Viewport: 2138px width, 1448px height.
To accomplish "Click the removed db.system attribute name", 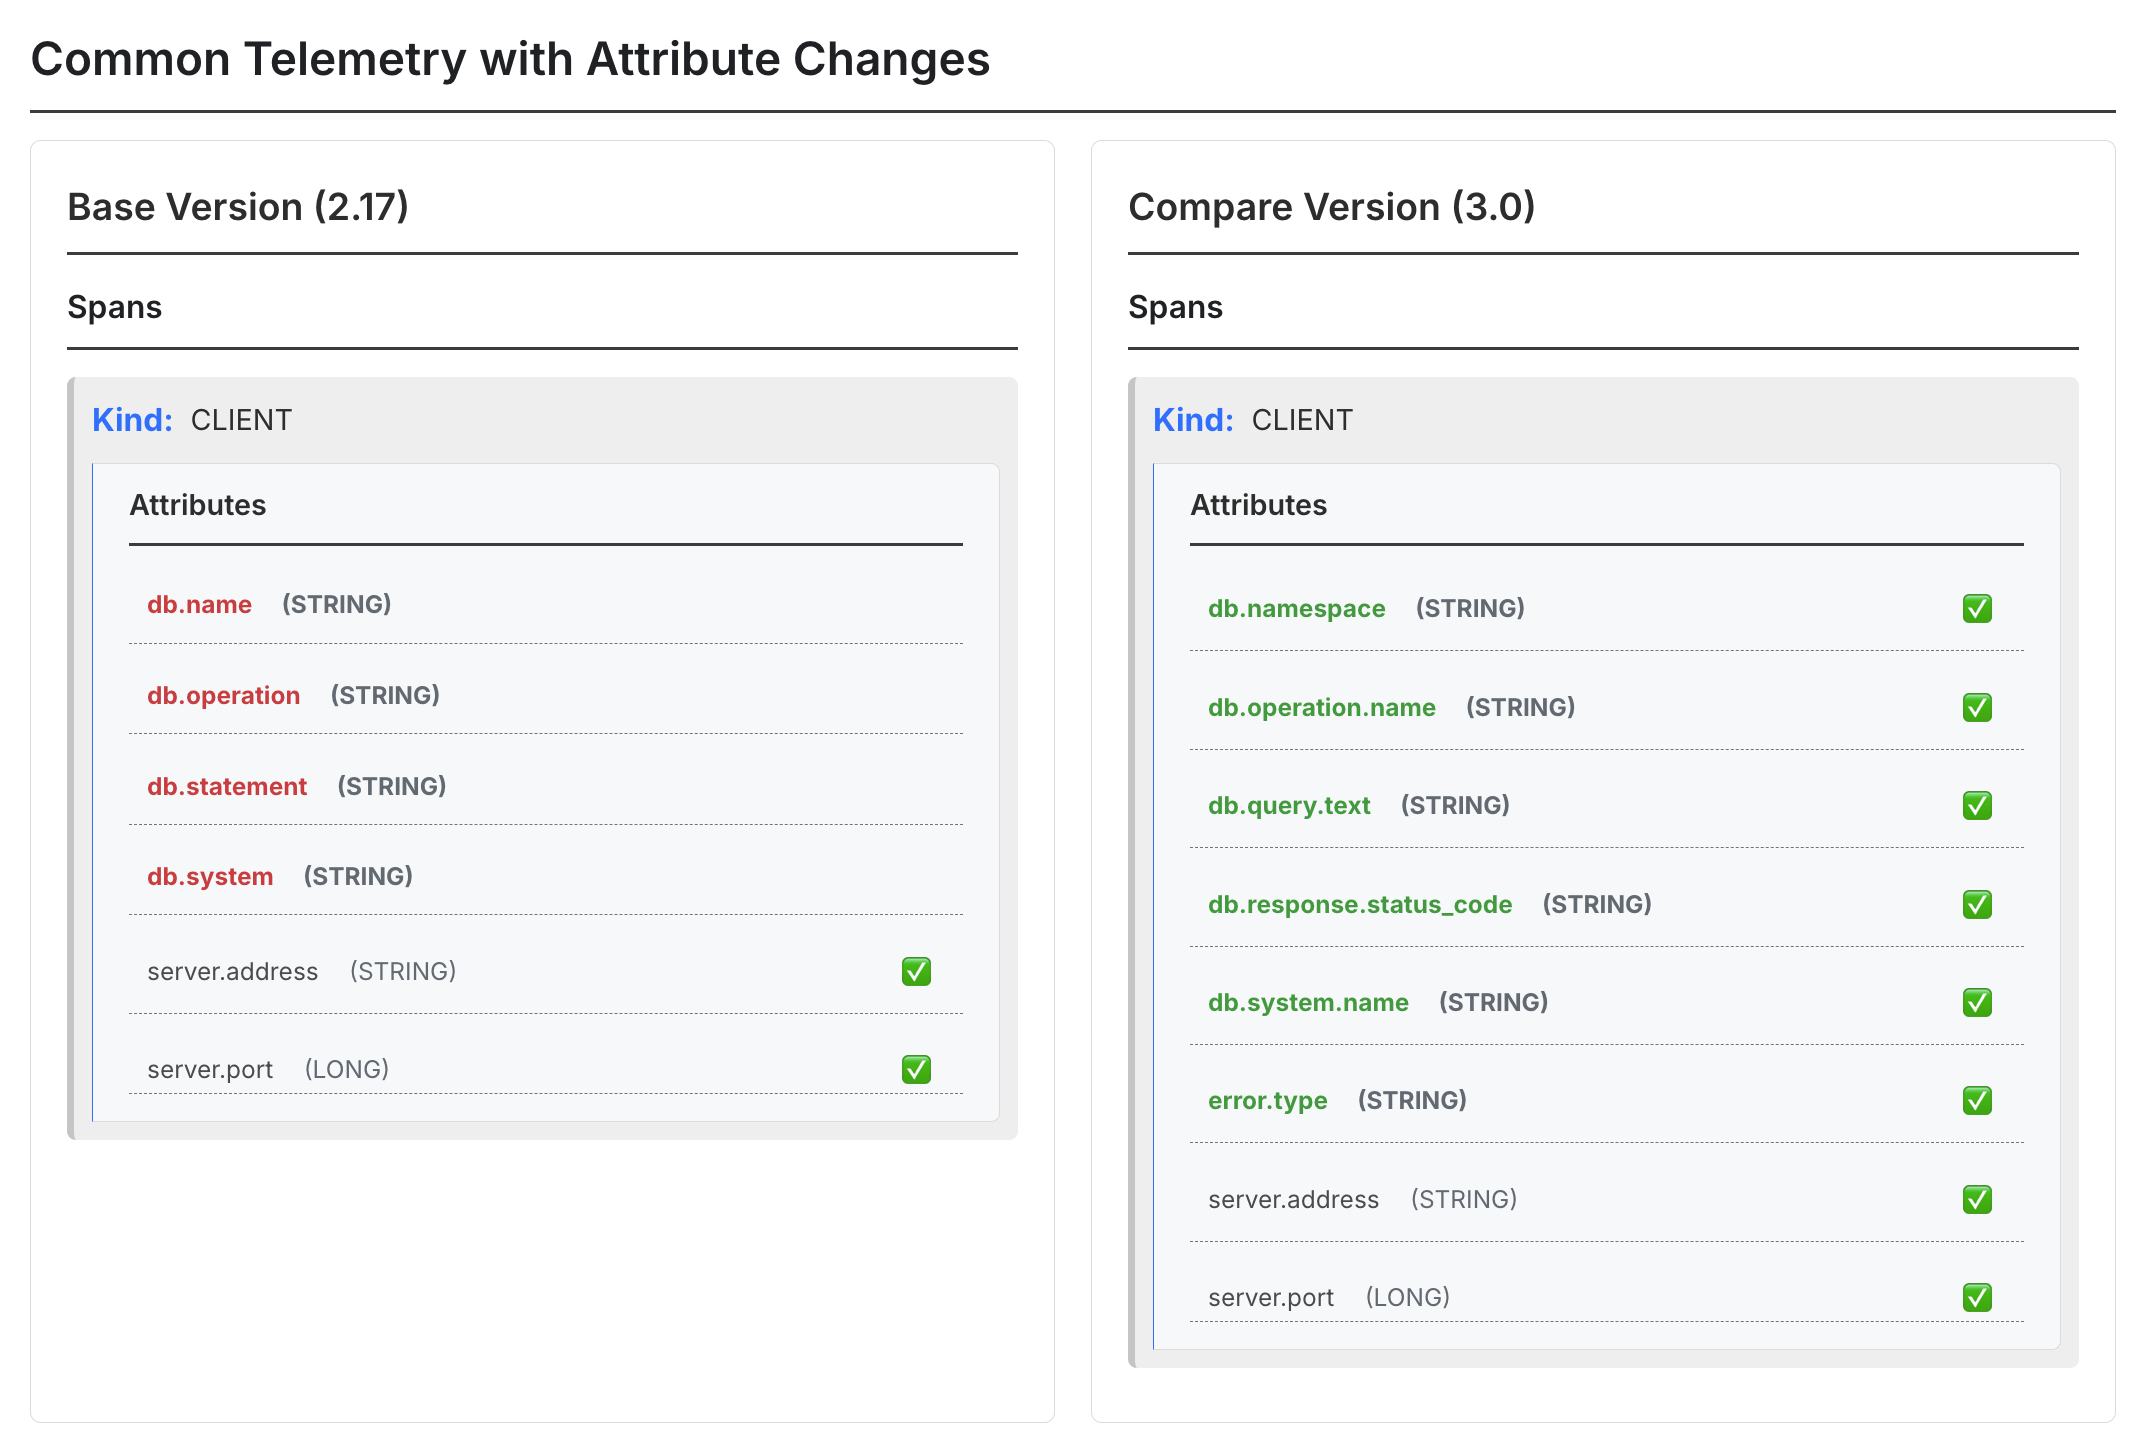I will tap(210, 876).
